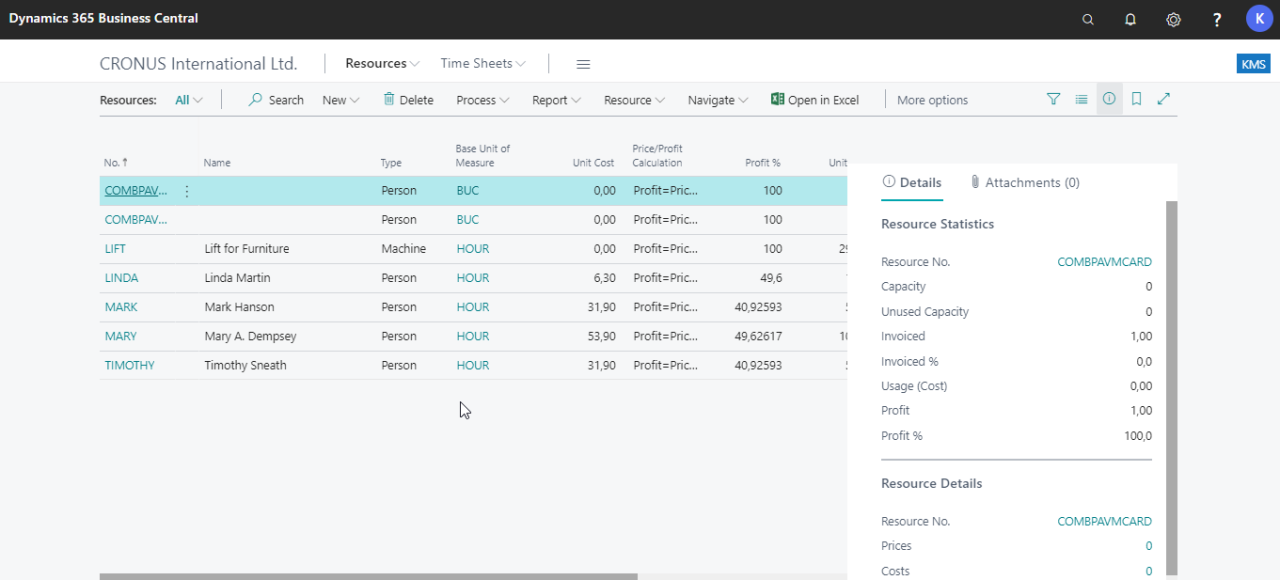Open the notifications bell

(x=1130, y=19)
